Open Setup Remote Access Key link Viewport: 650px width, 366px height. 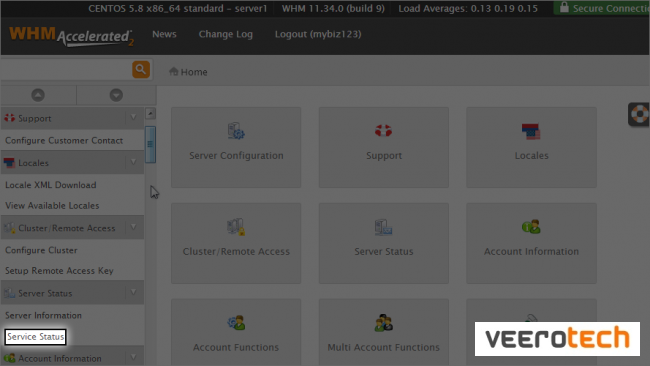click(59, 271)
